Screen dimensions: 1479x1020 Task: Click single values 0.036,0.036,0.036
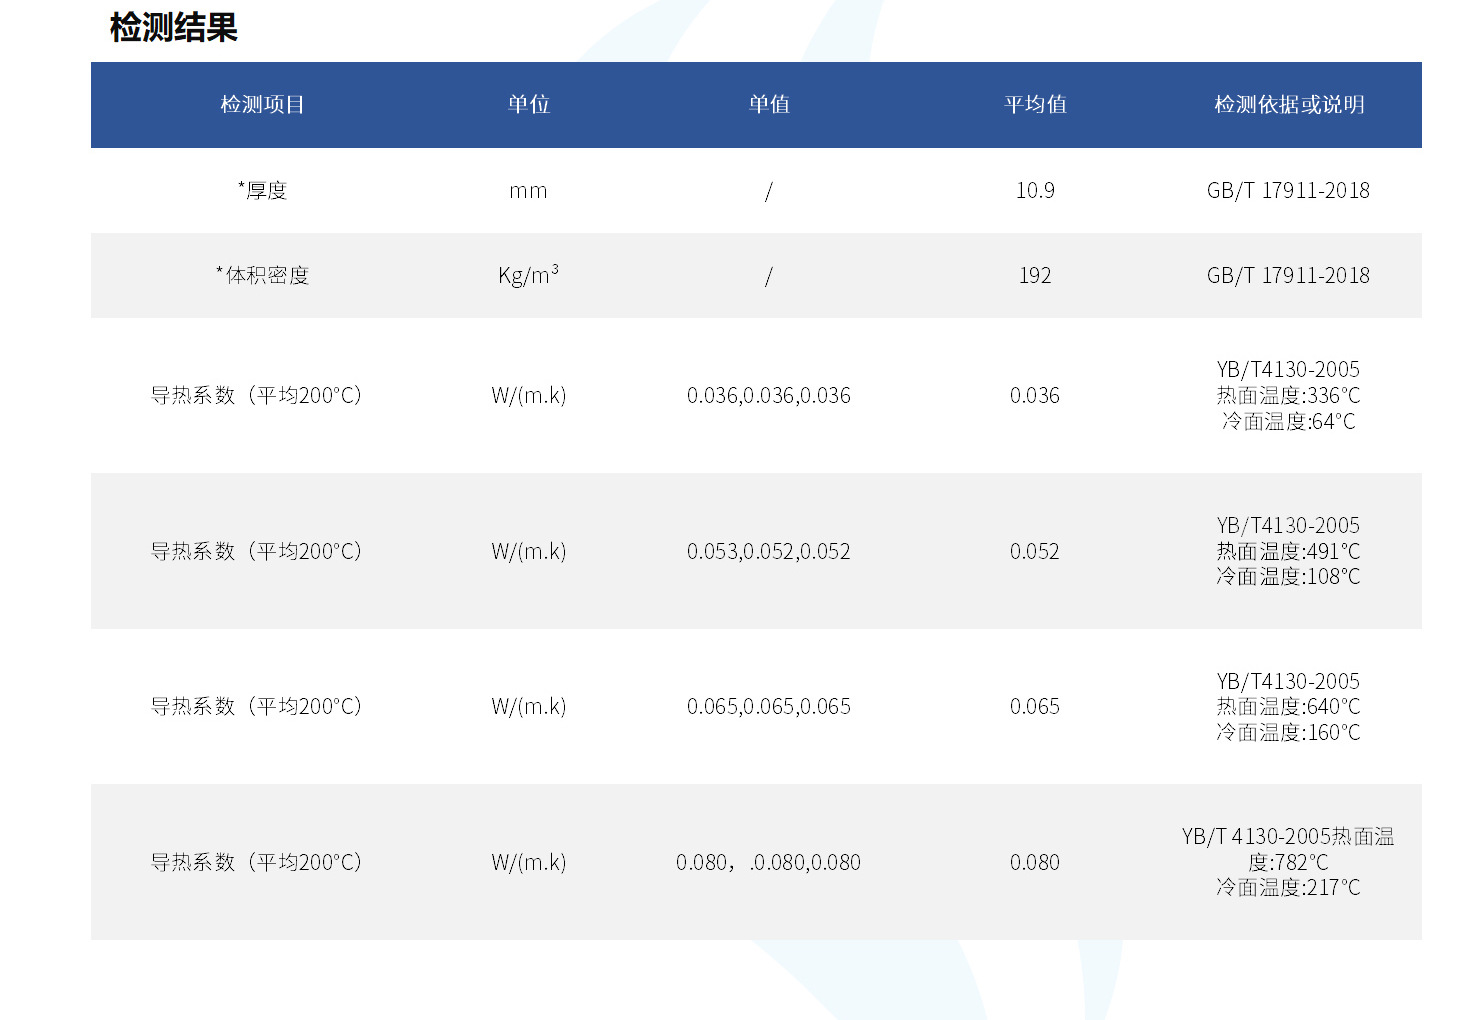point(768,396)
